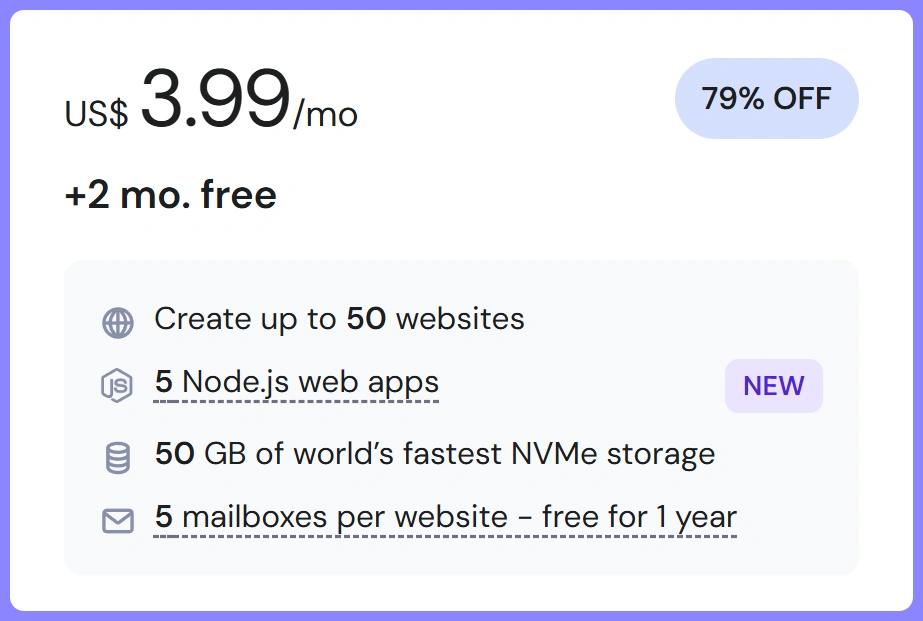Click the dashed underline under Node.js apps
923x621 pixels.
tap(295, 400)
